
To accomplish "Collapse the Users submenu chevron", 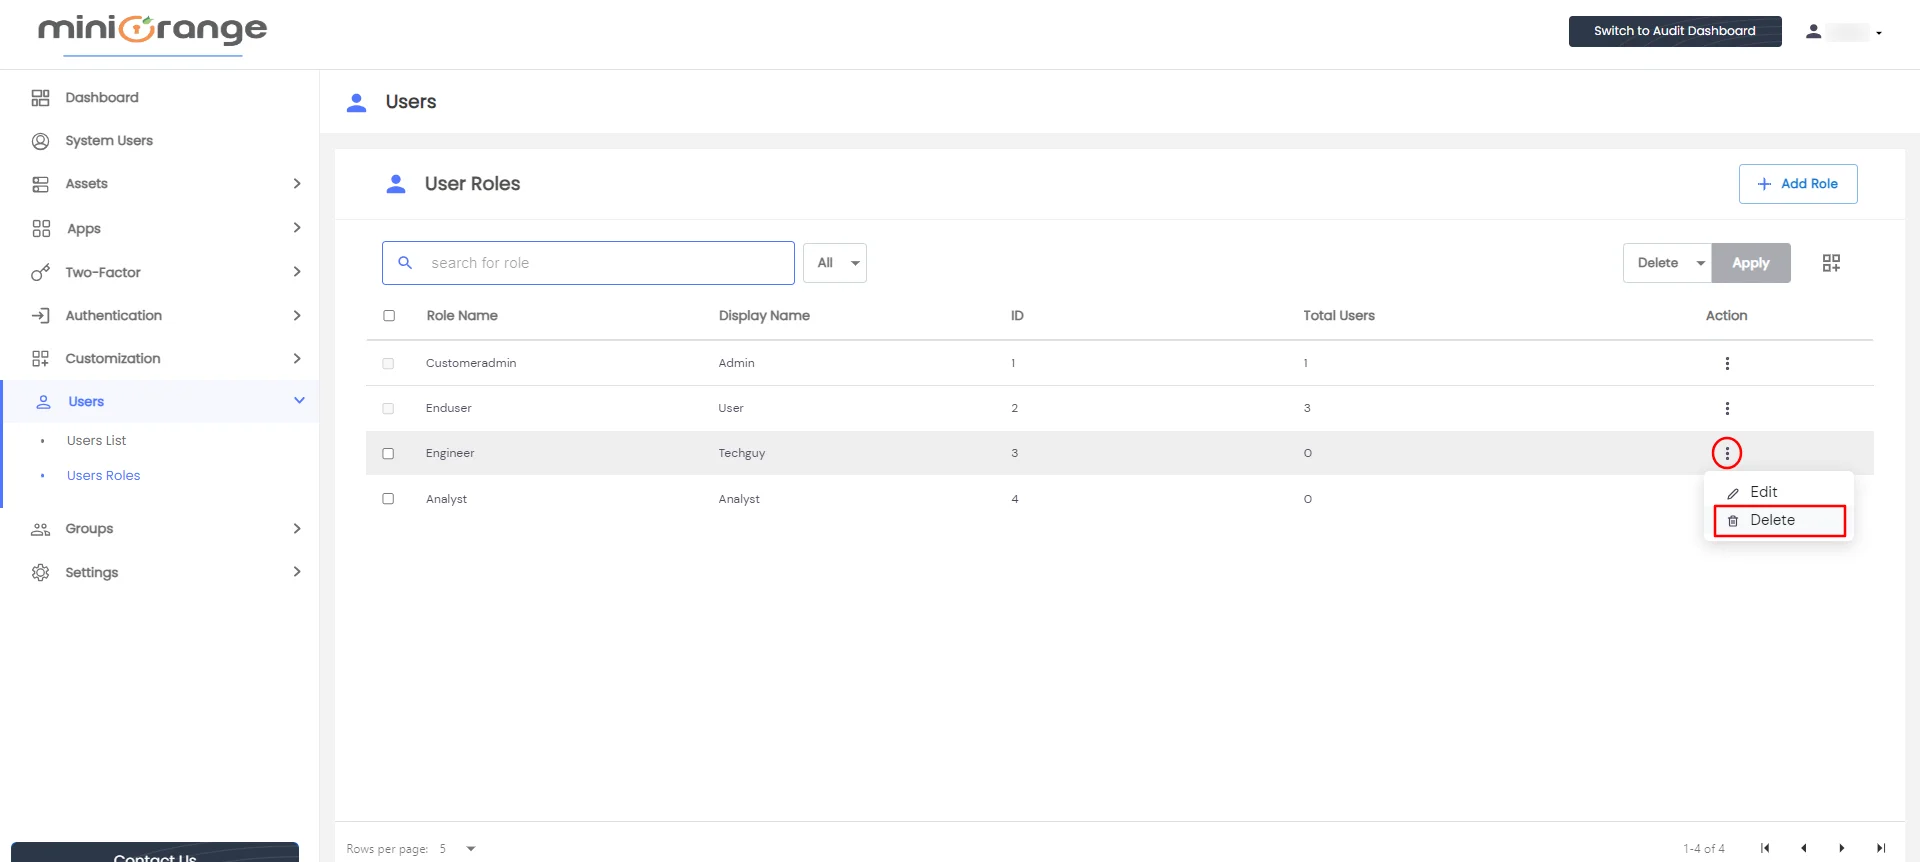I will [299, 401].
